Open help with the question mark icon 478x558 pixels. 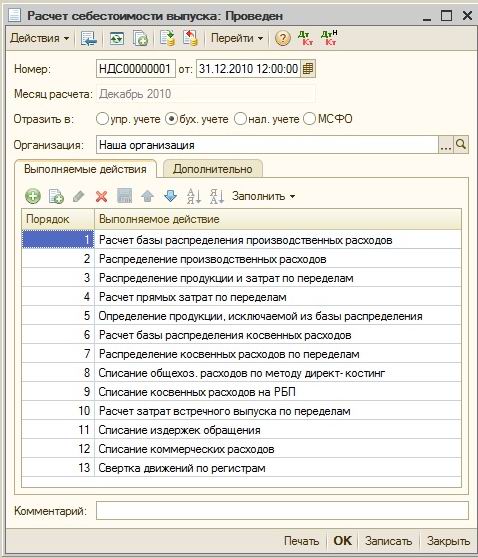(283, 38)
